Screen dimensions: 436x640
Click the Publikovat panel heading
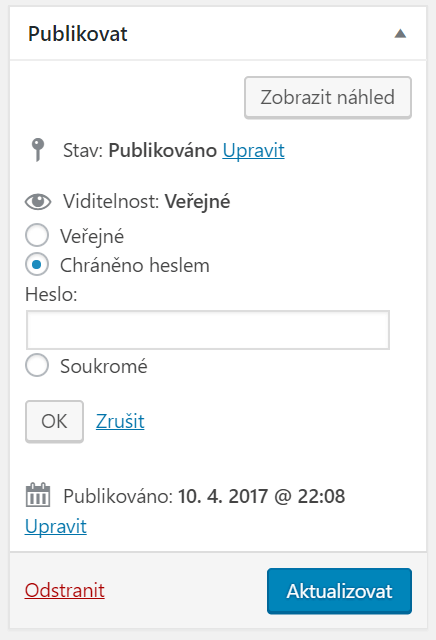pyautogui.click(x=78, y=34)
